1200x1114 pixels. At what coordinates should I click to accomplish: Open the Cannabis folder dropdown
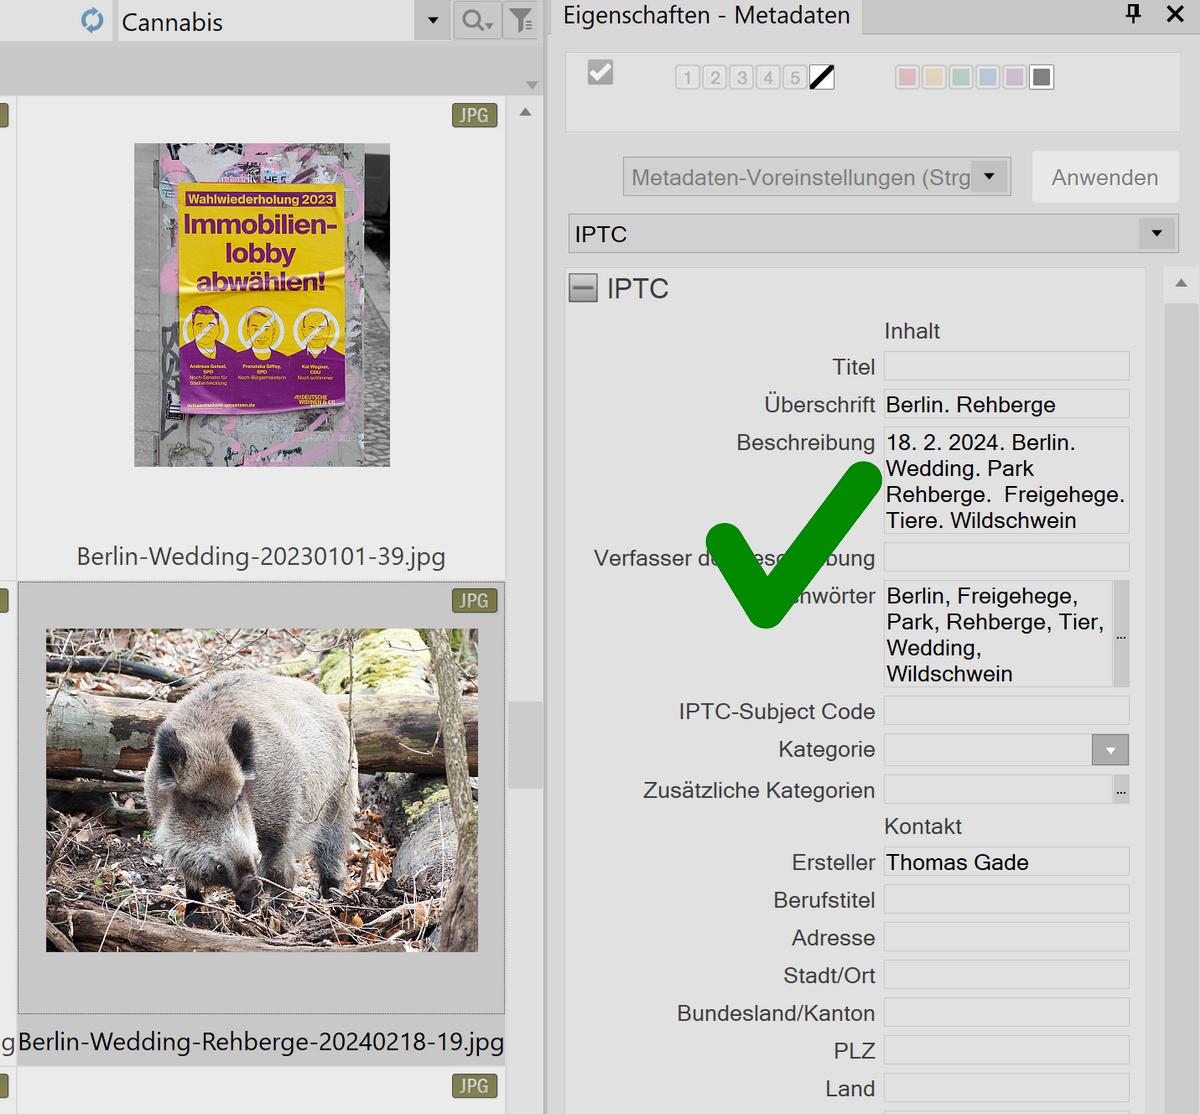433,21
